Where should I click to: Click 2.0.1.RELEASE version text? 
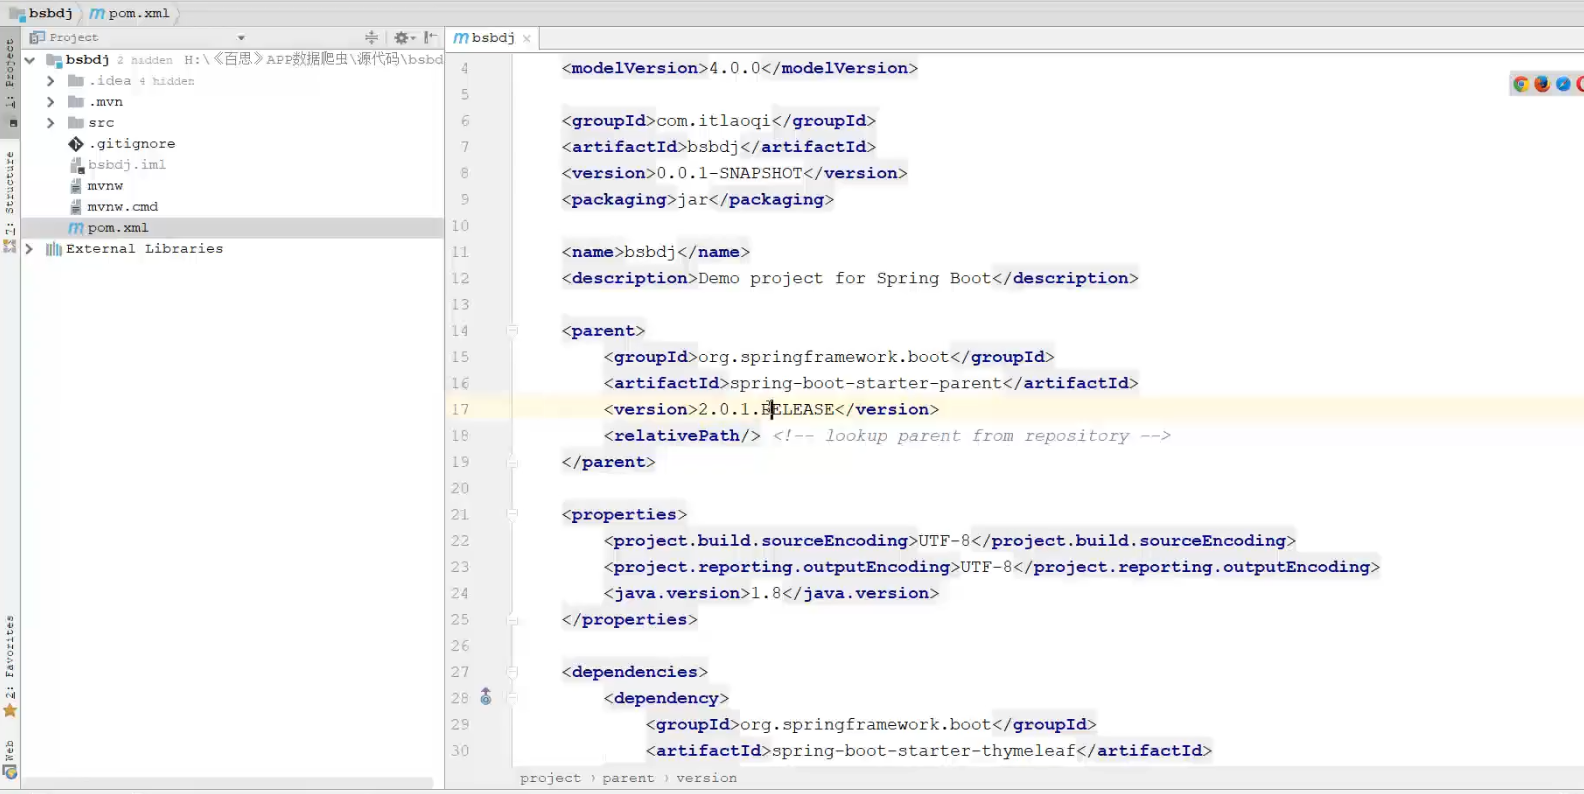click(x=766, y=409)
